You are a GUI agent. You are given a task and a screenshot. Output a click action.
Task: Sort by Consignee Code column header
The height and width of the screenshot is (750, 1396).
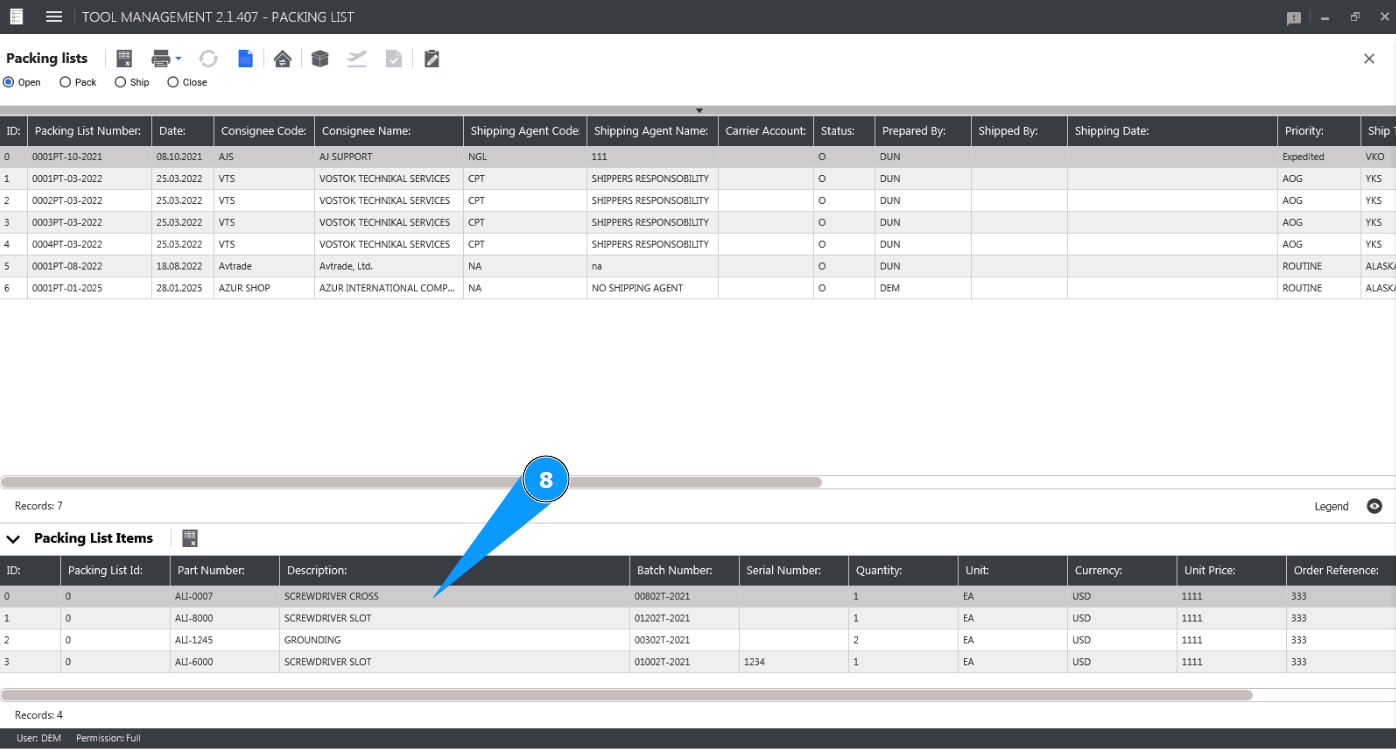[x=264, y=131]
